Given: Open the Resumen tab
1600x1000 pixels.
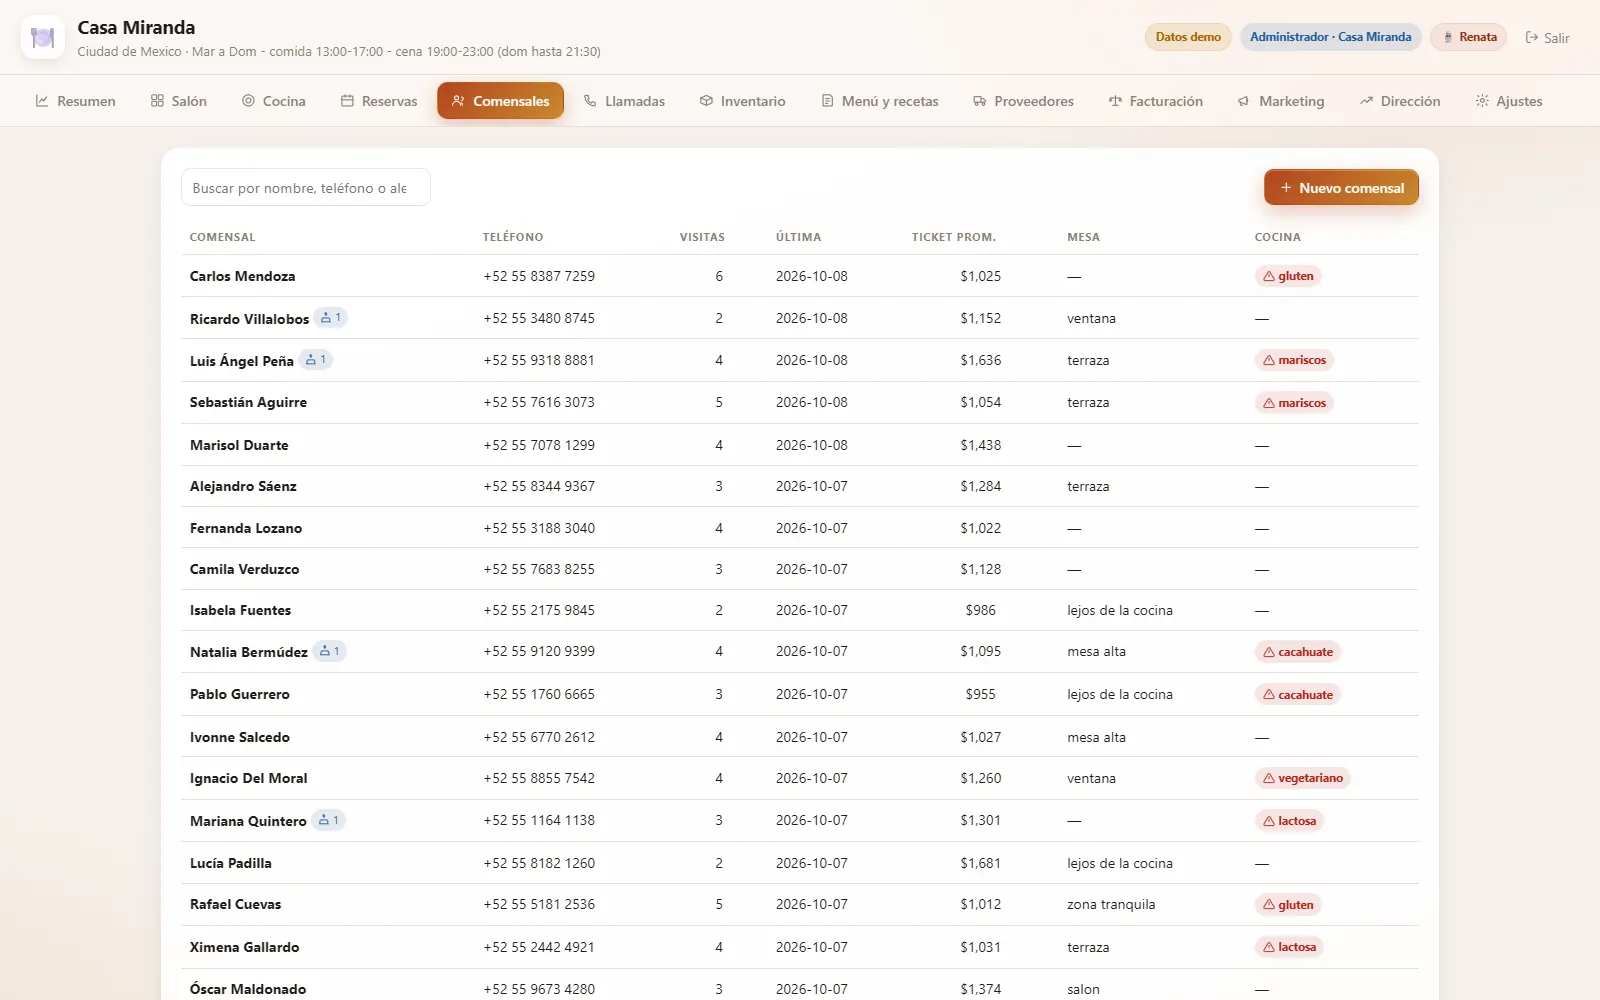Looking at the screenshot, I should pos(76,101).
